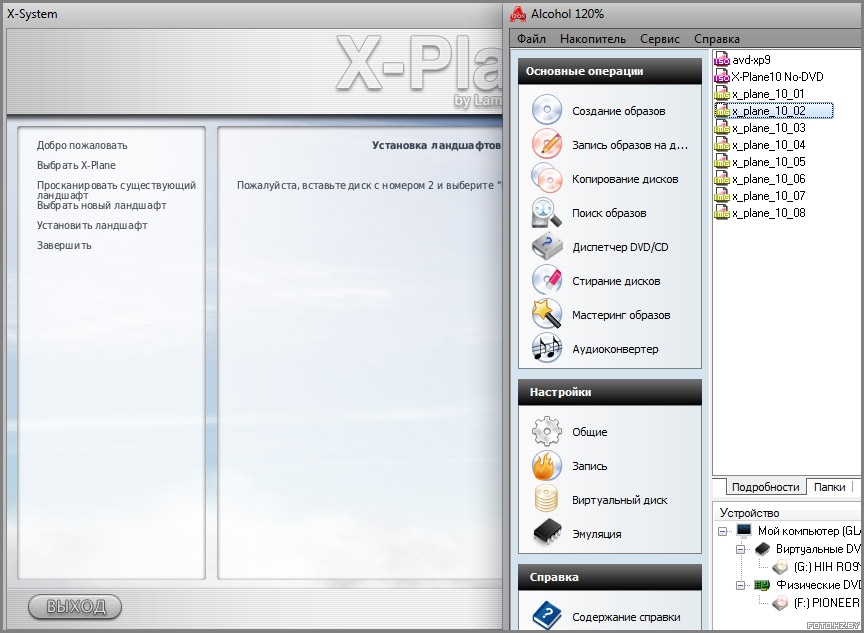Click the X-Plane10 No-DVD ISO icon
The width and height of the screenshot is (864, 633).
[x=721, y=77]
